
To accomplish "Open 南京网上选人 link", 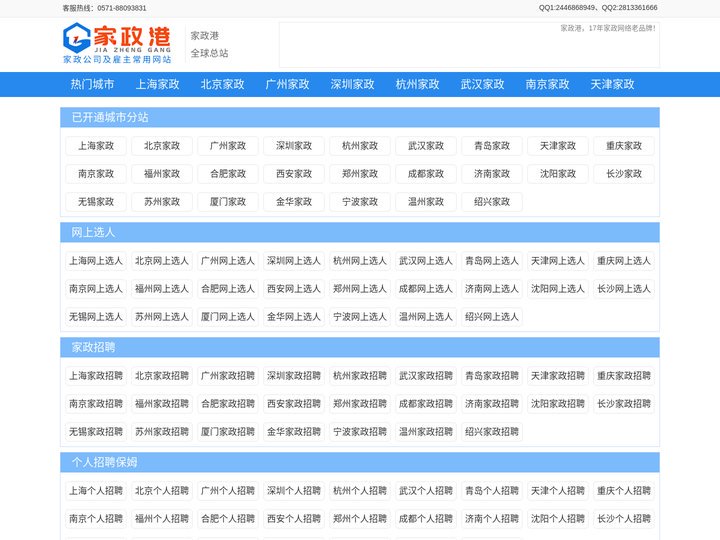I will 96,289.
